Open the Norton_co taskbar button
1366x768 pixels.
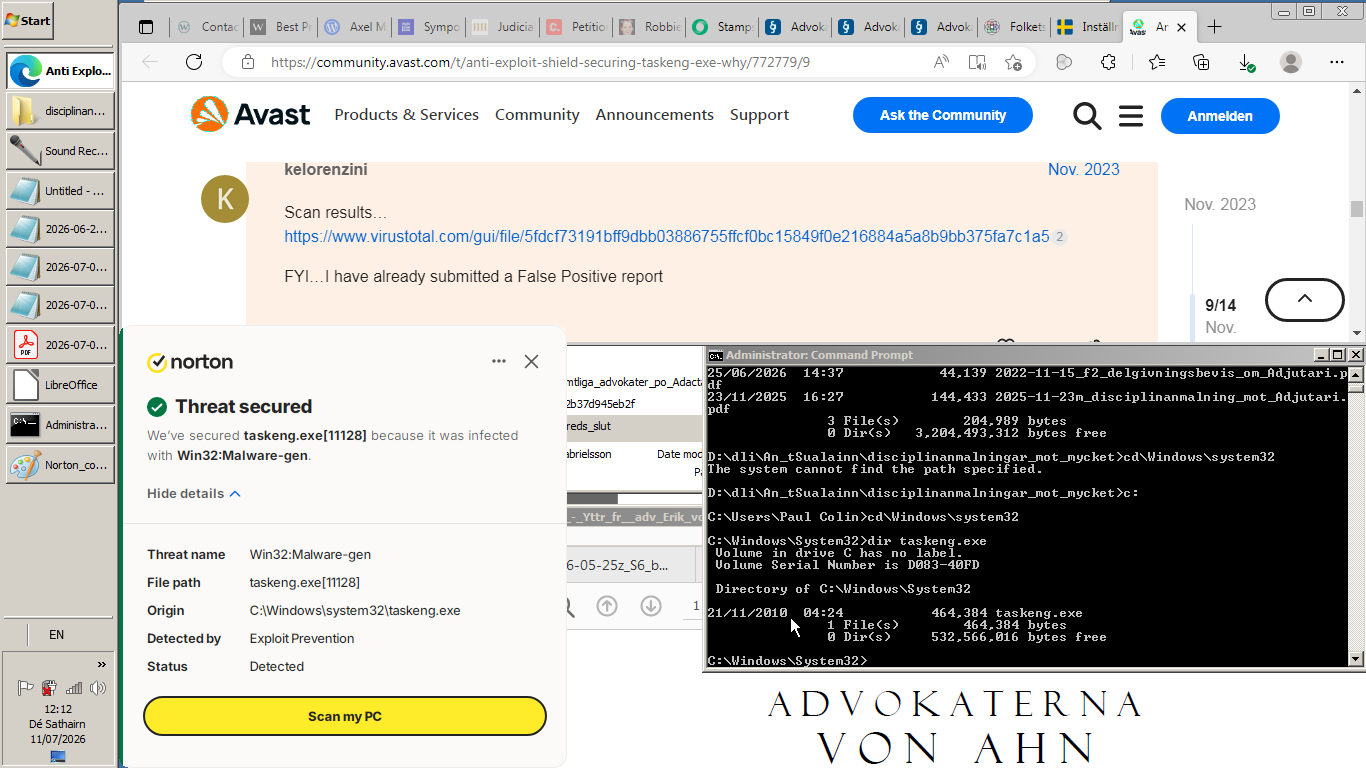point(60,465)
